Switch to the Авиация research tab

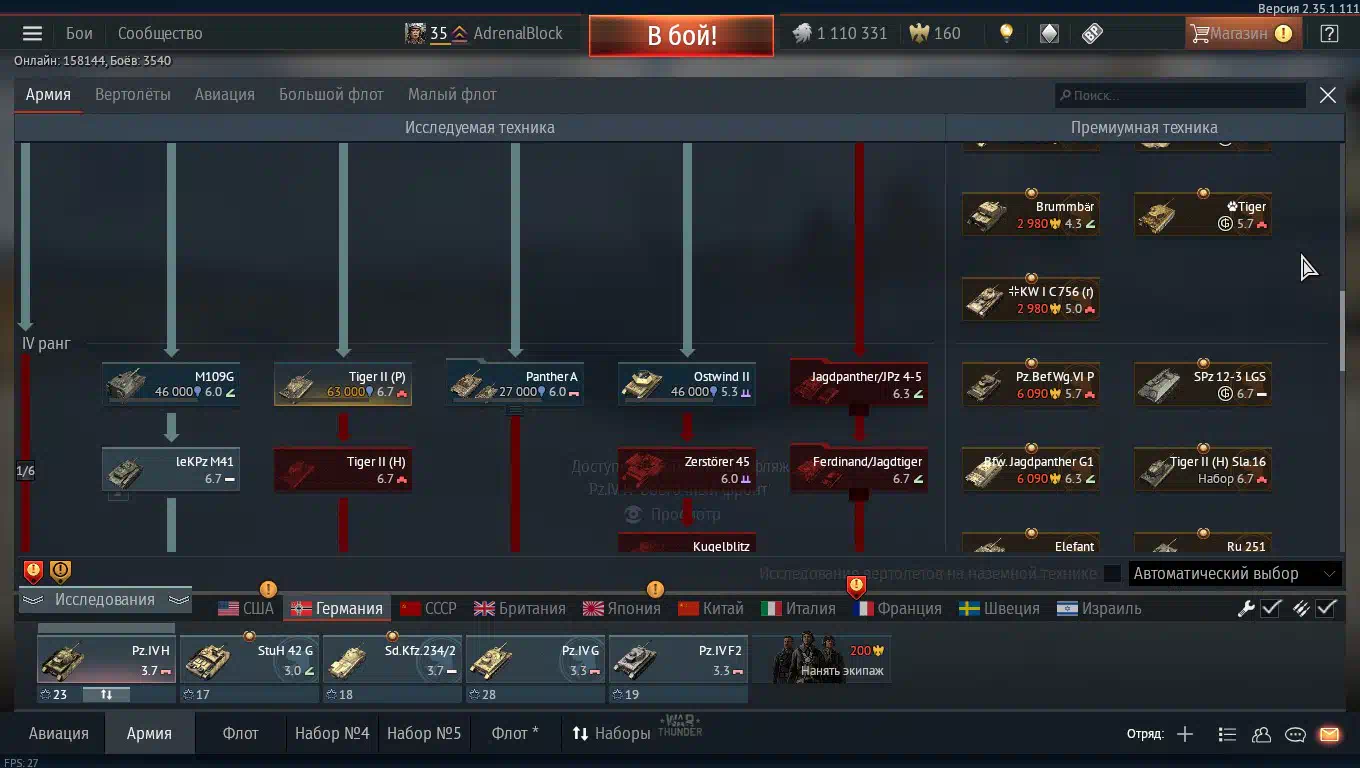click(x=224, y=95)
